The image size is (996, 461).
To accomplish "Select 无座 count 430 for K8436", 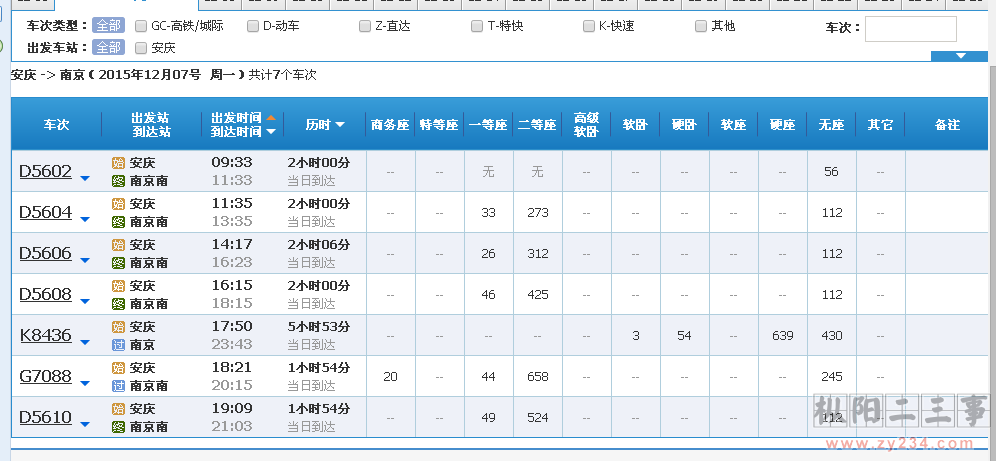I will tap(831, 335).
